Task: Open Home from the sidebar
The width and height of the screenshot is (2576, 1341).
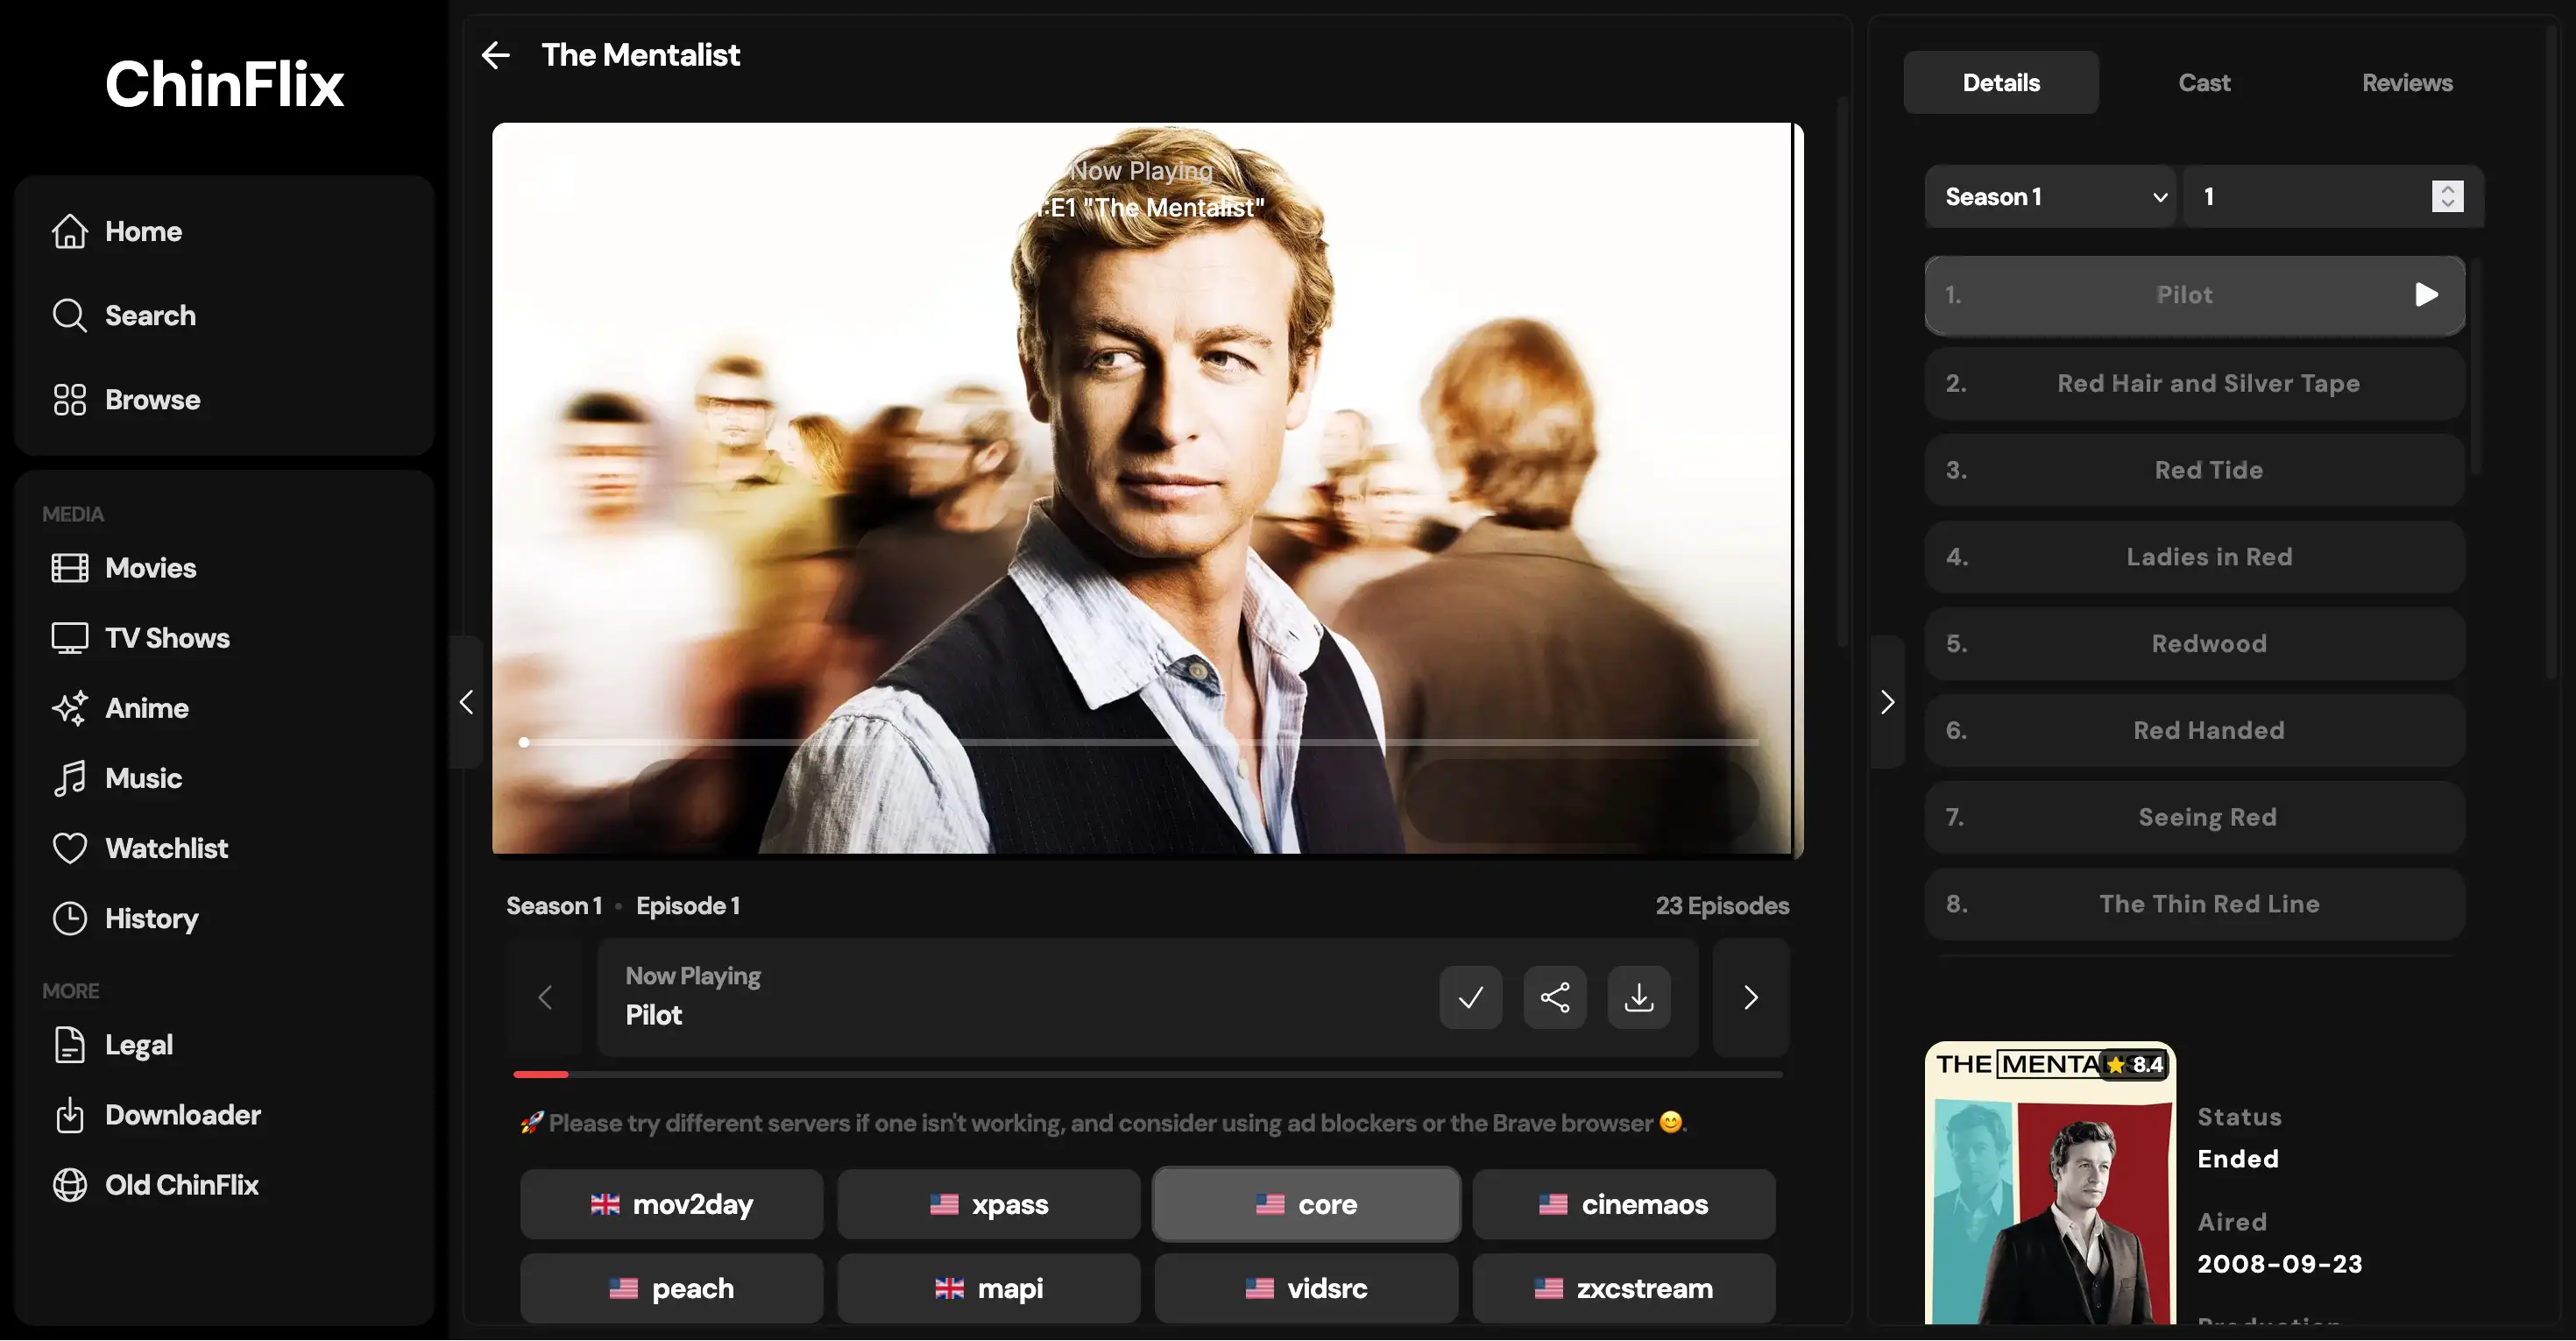Action: pos(224,231)
